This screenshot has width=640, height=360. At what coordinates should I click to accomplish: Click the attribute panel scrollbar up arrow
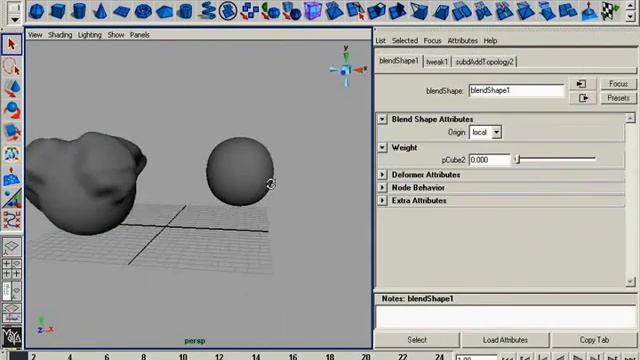pos(630,118)
